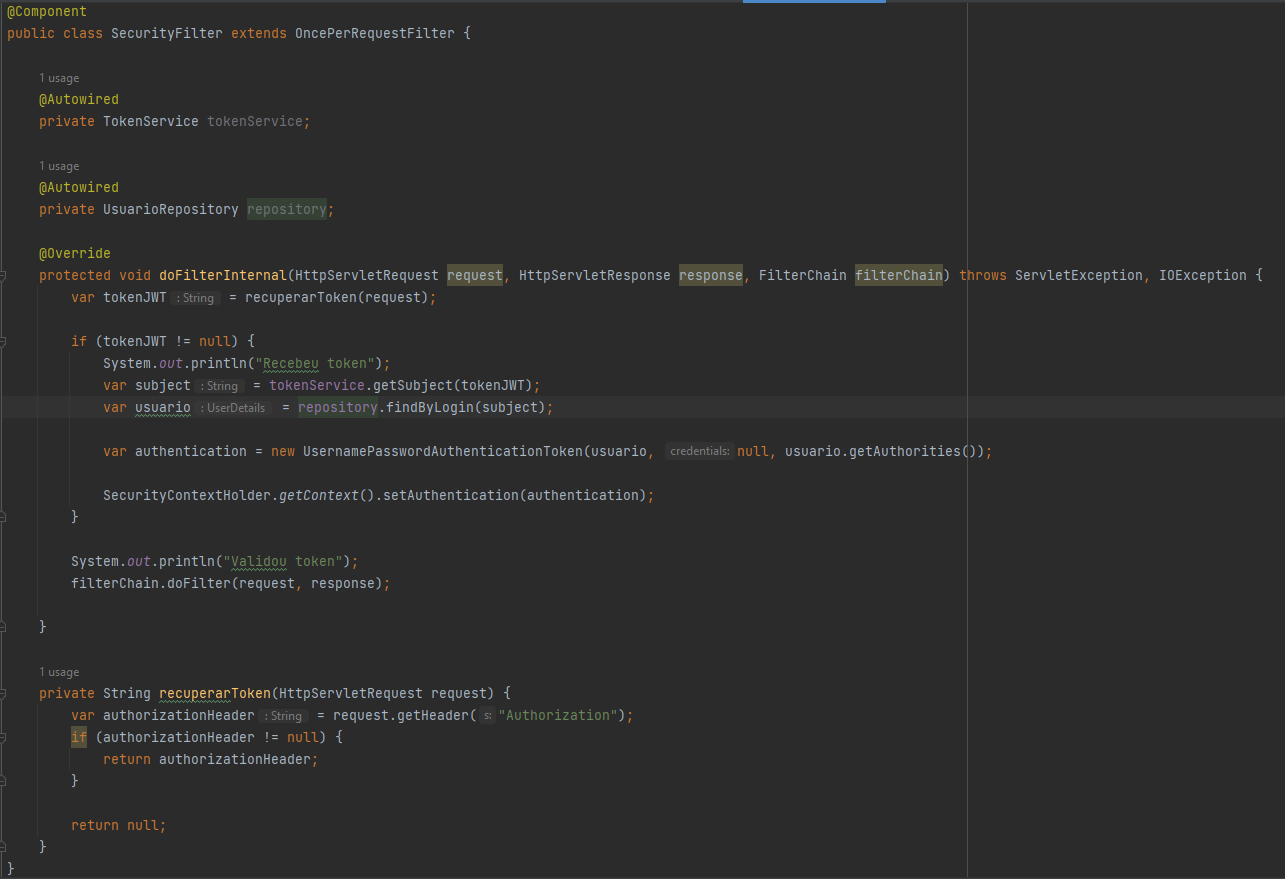Open the '1 usage' hint above recuperarToken method

[x=59, y=672]
